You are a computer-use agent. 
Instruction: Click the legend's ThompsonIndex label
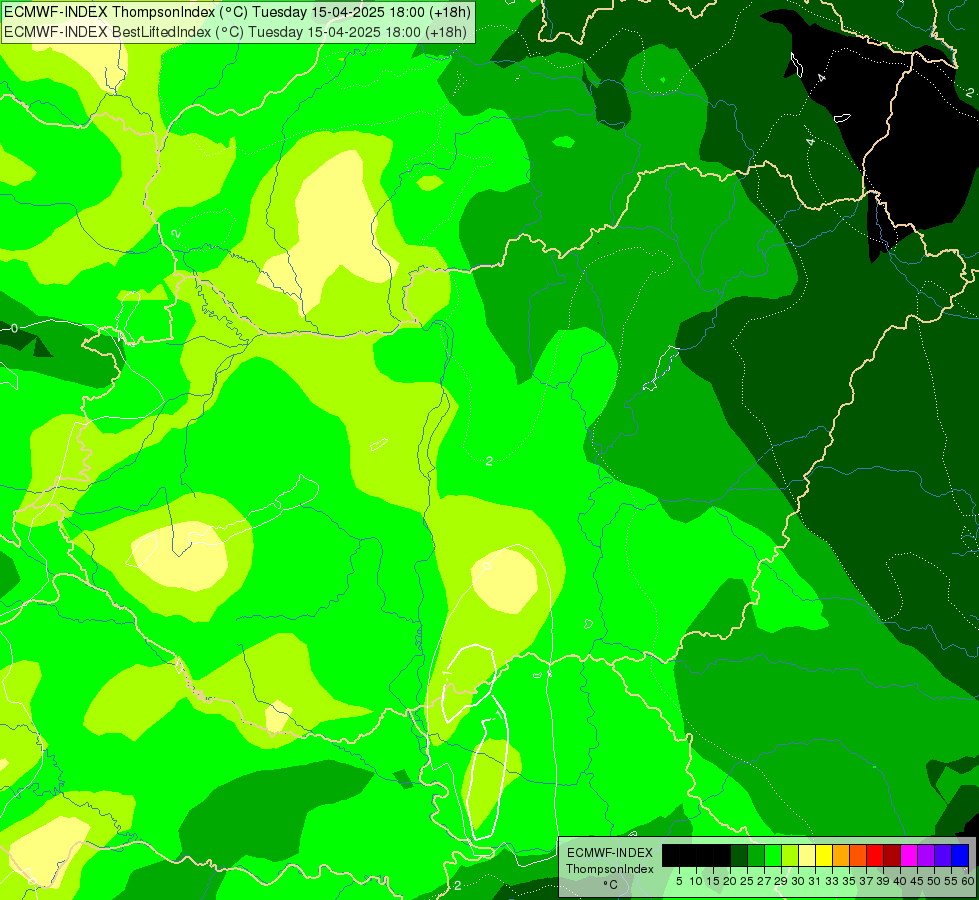tap(610, 869)
